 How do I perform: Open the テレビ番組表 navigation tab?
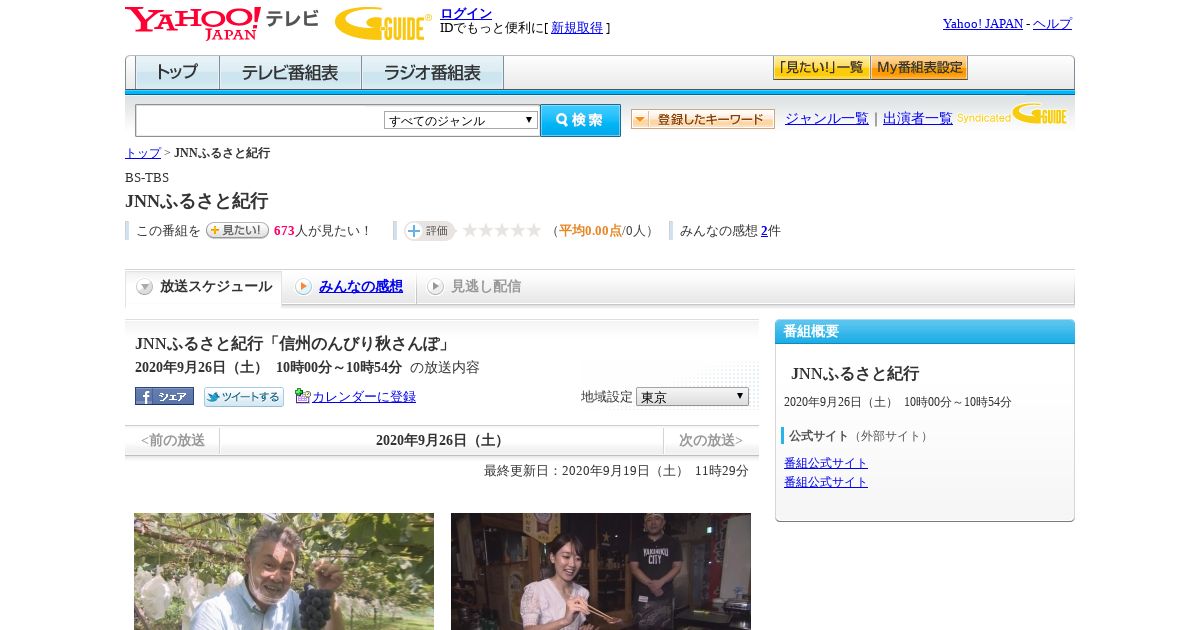pos(290,72)
